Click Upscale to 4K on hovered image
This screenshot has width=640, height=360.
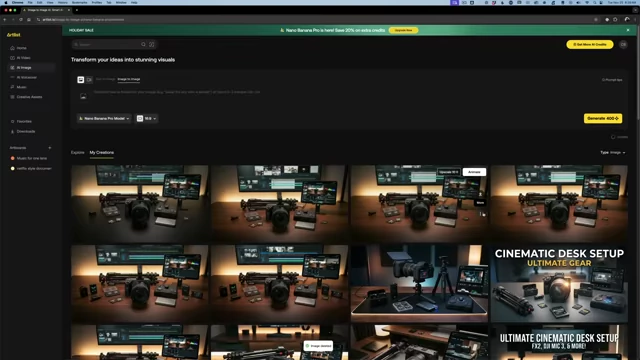[449, 172]
